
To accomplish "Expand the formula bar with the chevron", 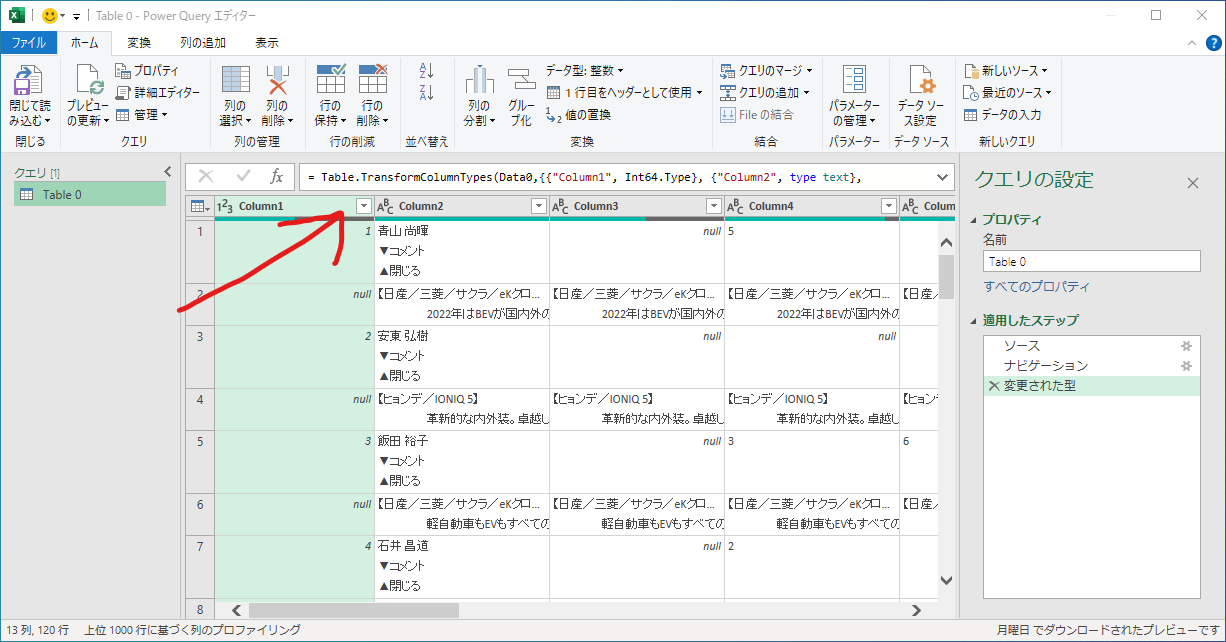I will click(x=942, y=177).
